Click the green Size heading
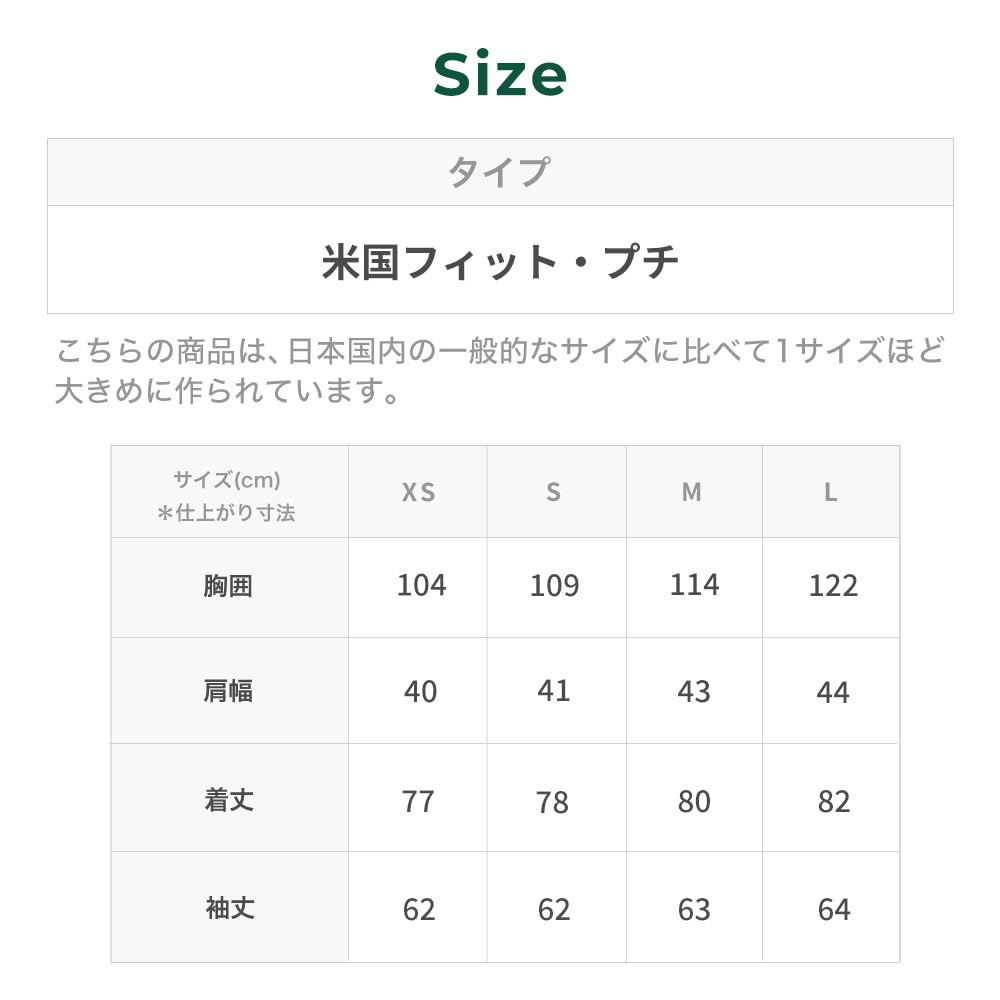1000x1000 pixels. pos(500,75)
